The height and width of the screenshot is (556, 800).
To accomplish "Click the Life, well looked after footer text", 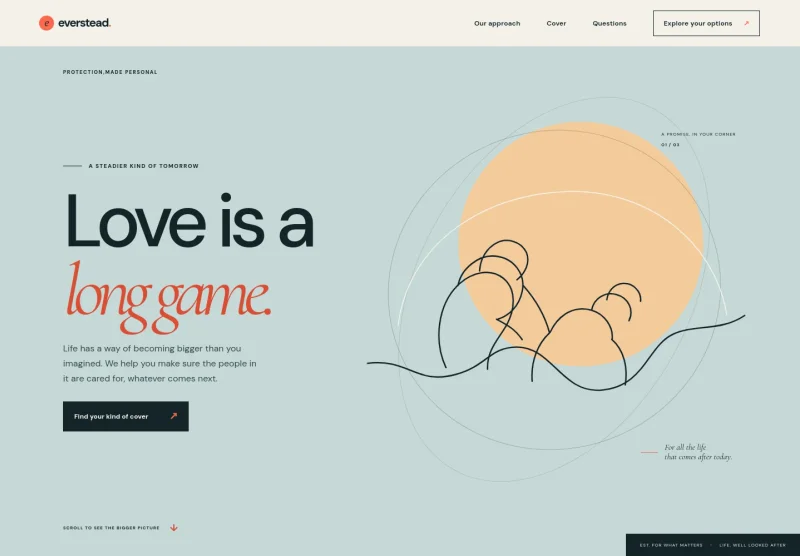I will [x=753, y=545].
